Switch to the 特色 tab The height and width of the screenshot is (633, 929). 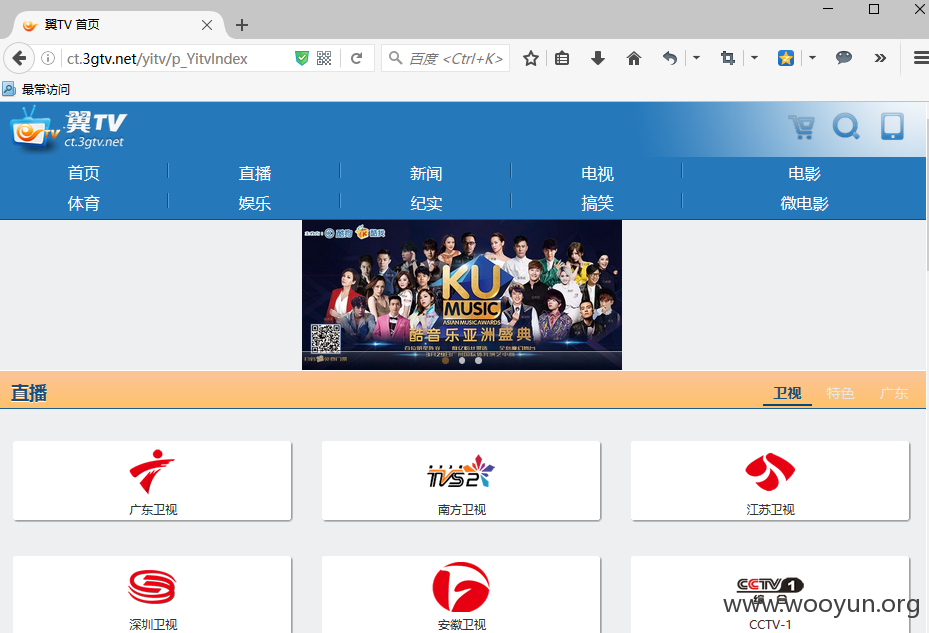(x=840, y=393)
